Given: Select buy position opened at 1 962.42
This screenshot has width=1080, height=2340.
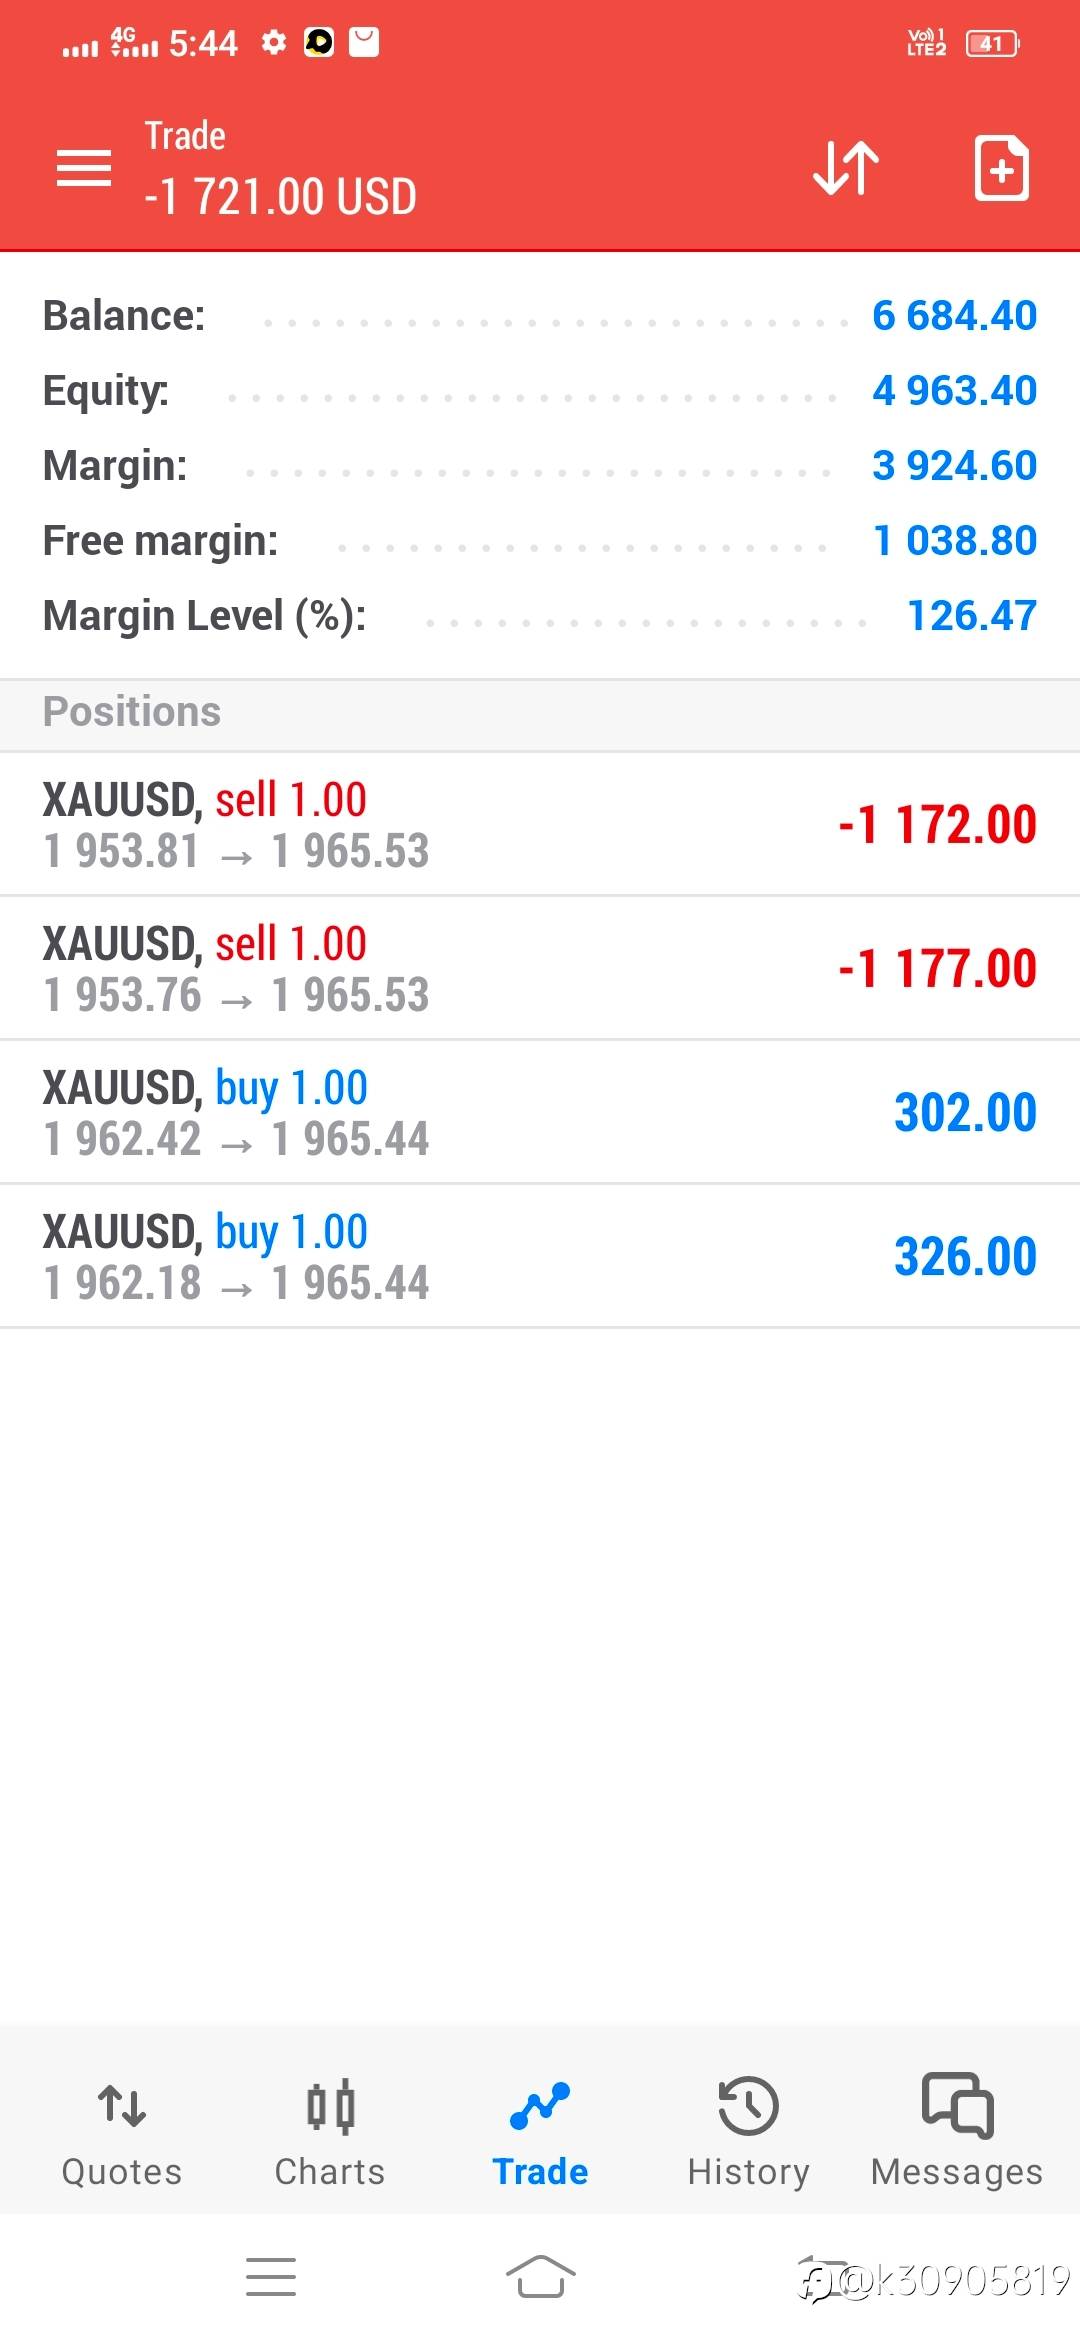Looking at the screenshot, I should (540, 1113).
